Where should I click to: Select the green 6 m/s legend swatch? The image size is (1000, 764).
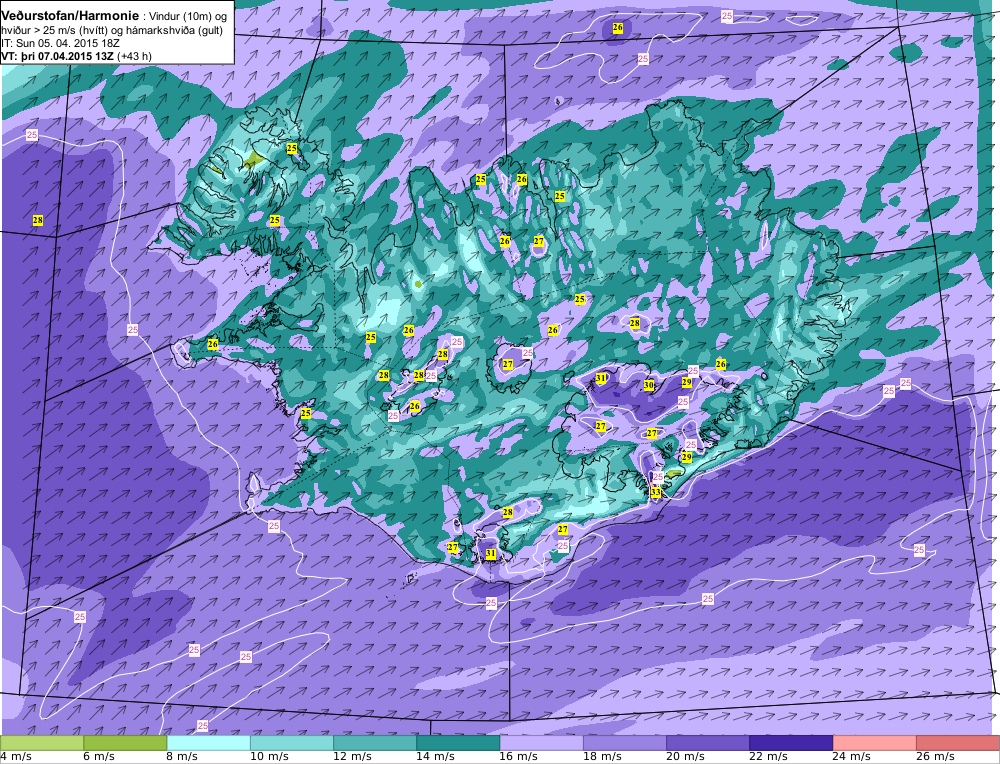pos(125,742)
